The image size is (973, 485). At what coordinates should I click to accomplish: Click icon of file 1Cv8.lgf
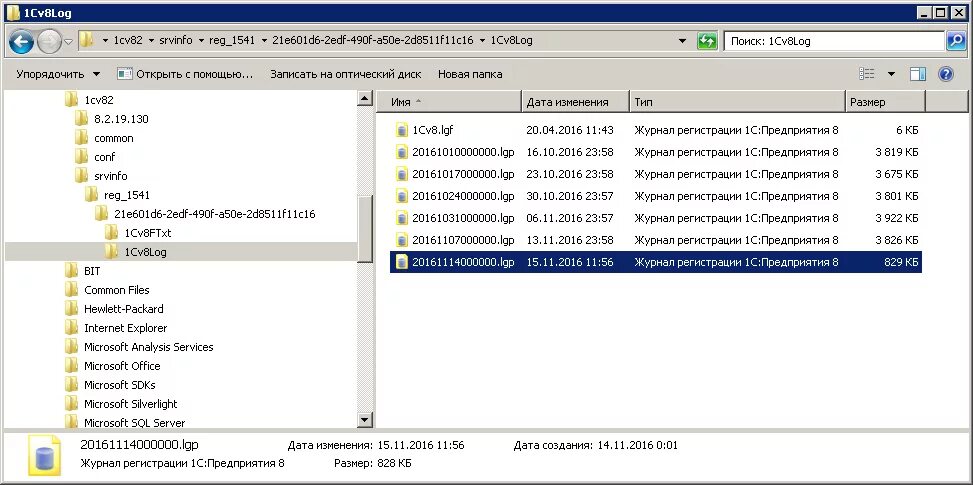[x=401, y=130]
